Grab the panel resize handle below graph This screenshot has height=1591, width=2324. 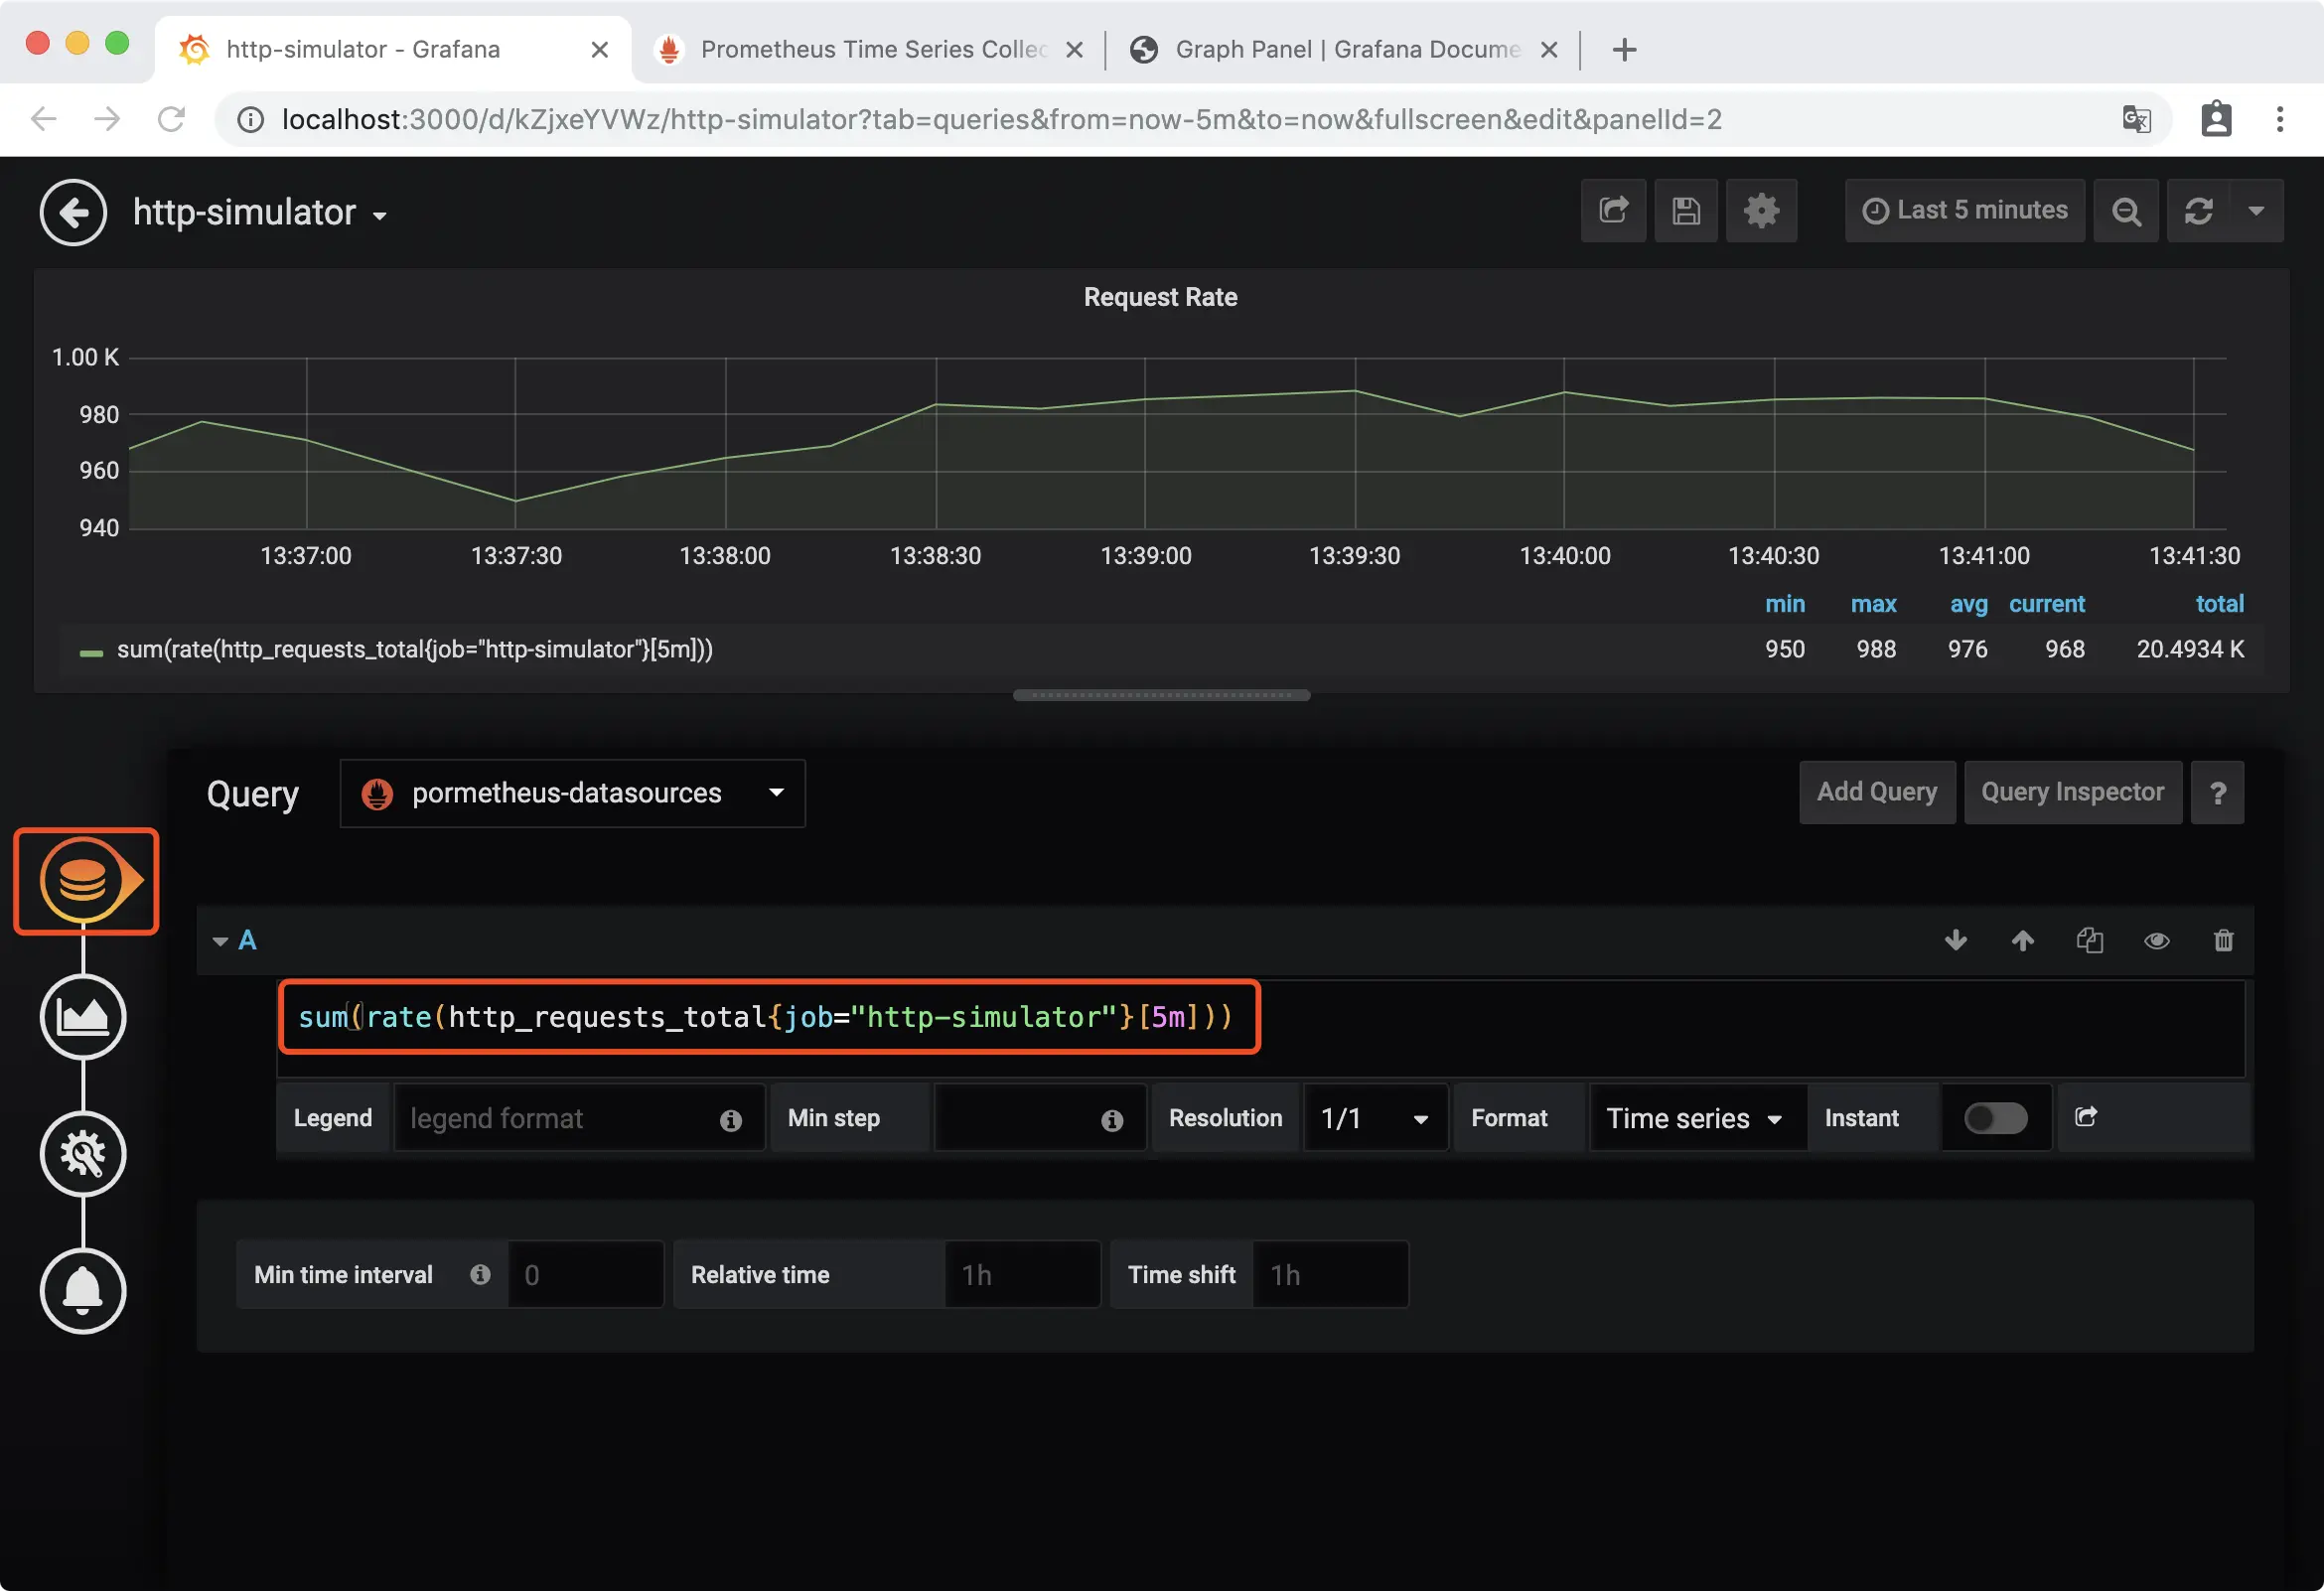(1161, 695)
